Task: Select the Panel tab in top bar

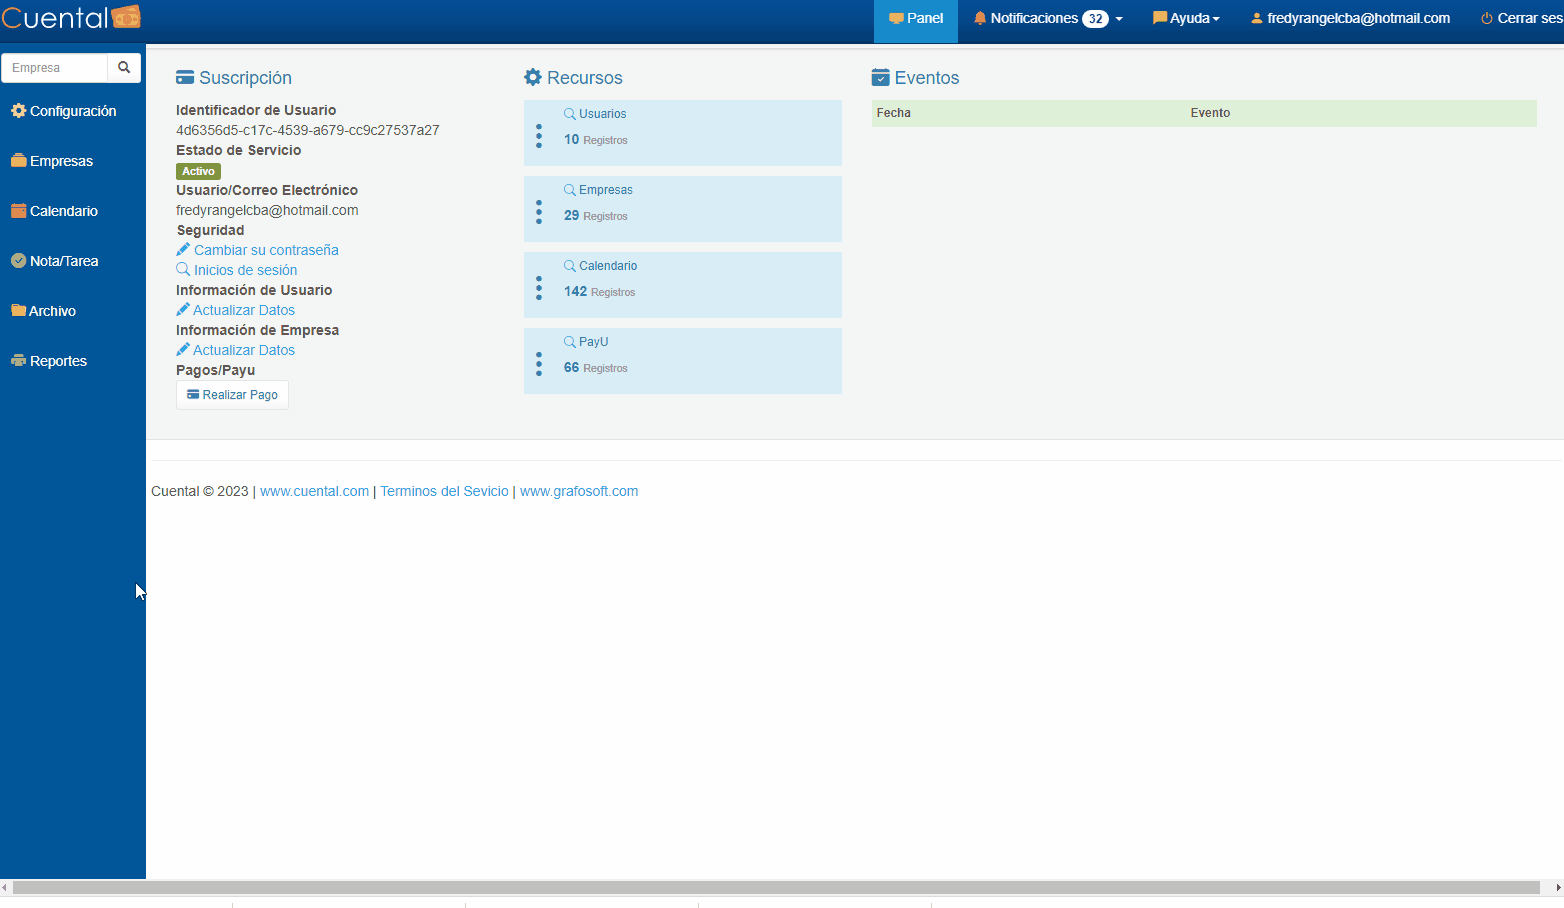Action: (x=916, y=19)
